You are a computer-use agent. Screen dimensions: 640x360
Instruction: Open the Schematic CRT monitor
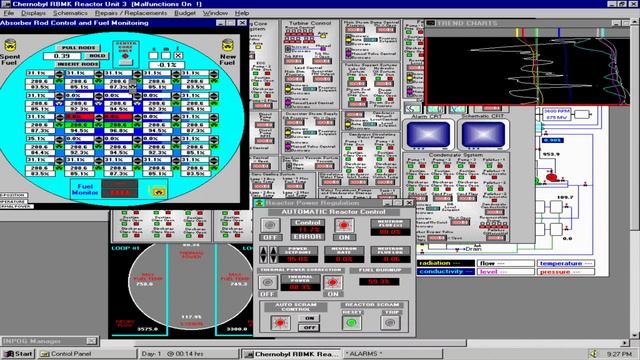(x=483, y=135)
